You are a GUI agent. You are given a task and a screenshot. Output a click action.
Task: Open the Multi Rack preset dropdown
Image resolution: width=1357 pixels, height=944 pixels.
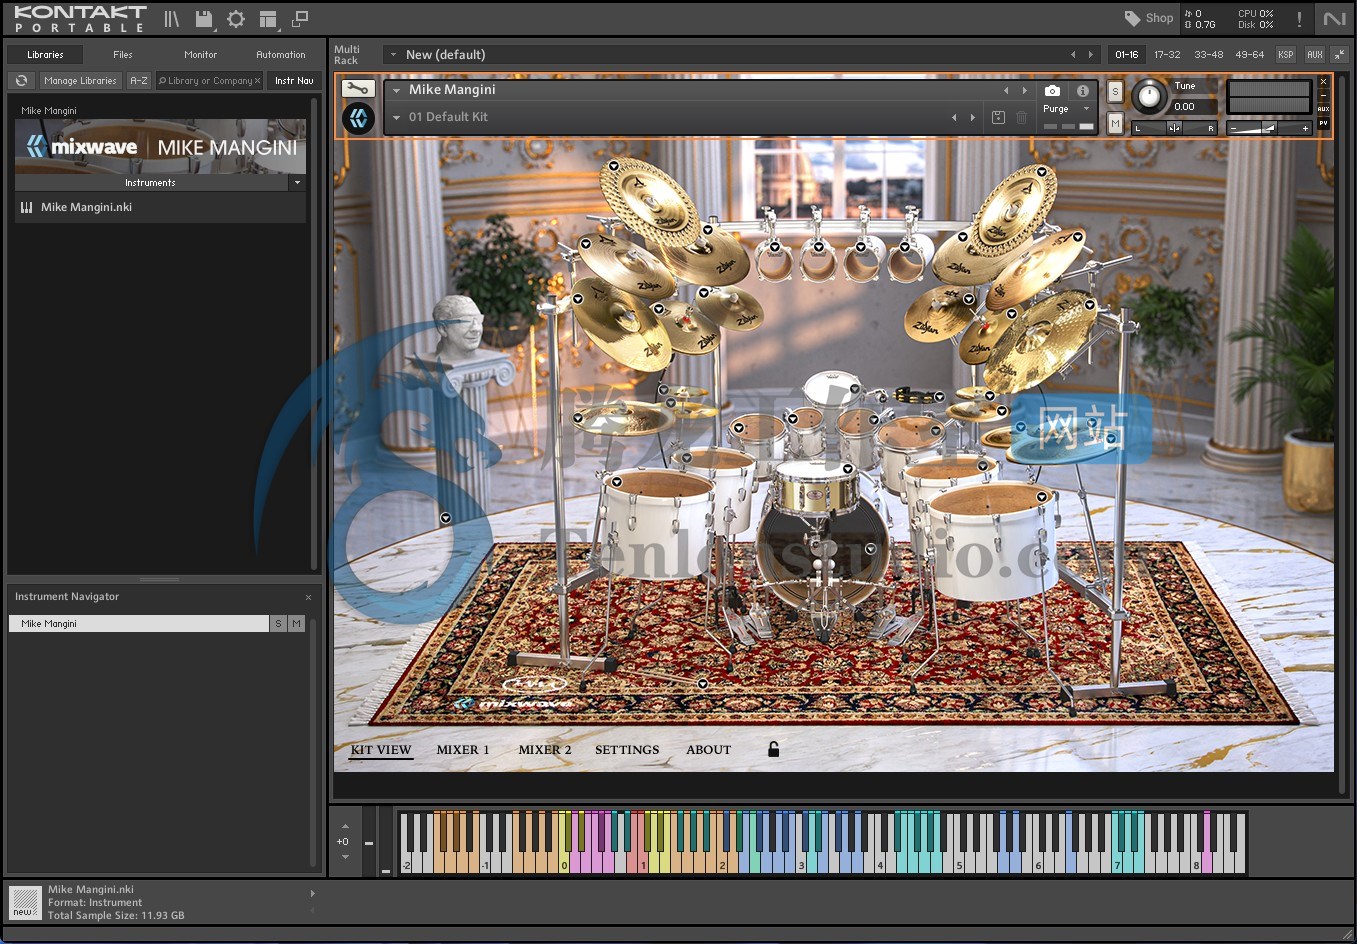coord(393,55)
